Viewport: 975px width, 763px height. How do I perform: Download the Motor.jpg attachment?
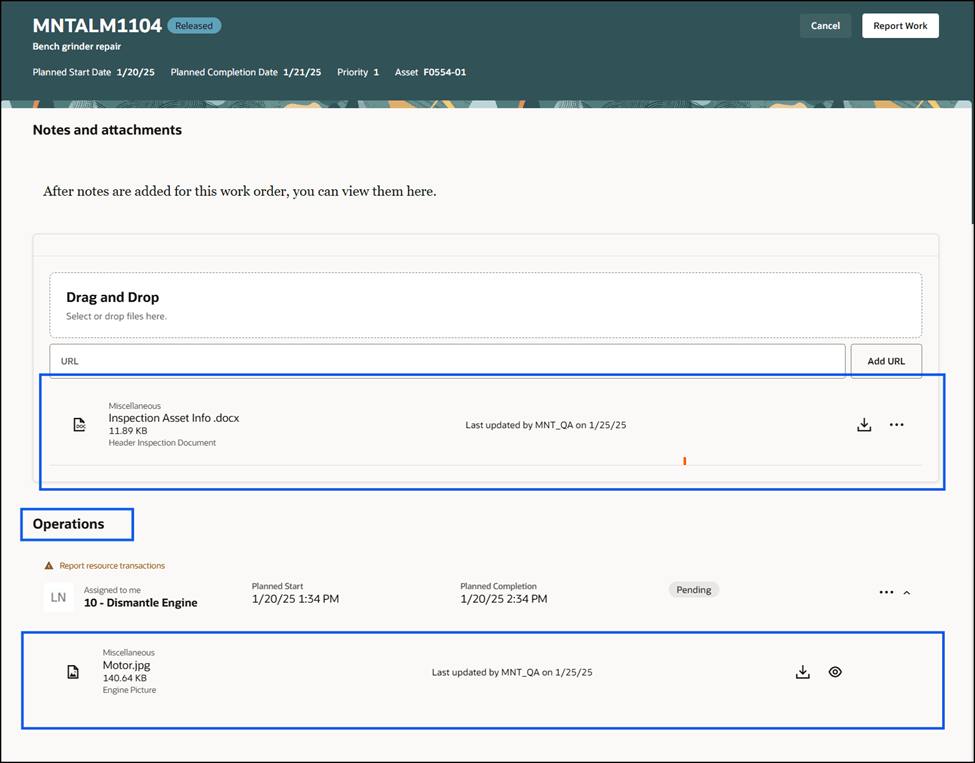pyautogui.click(x=802, y=671)
